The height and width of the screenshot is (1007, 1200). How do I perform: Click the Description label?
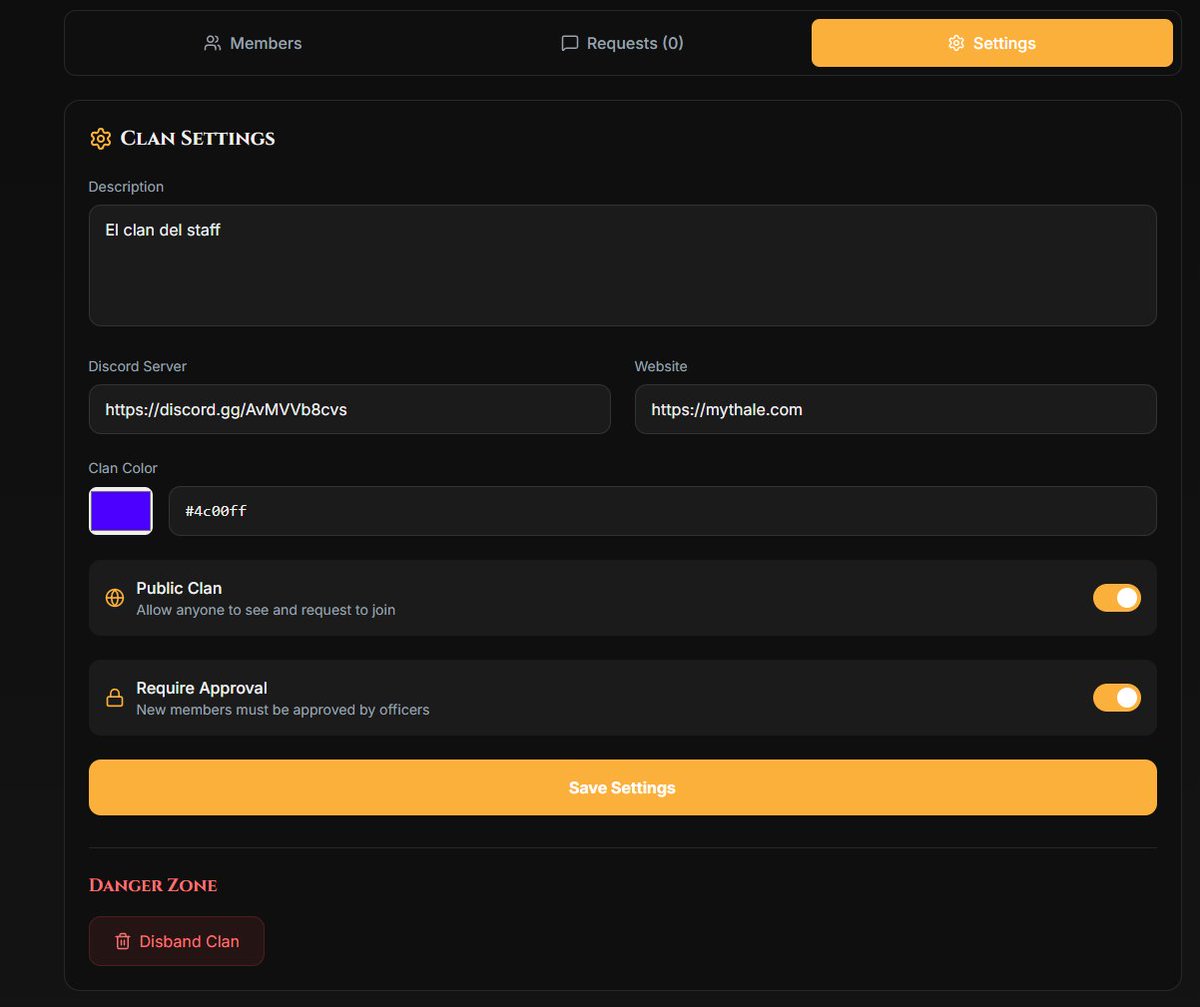tap(126, 187)
